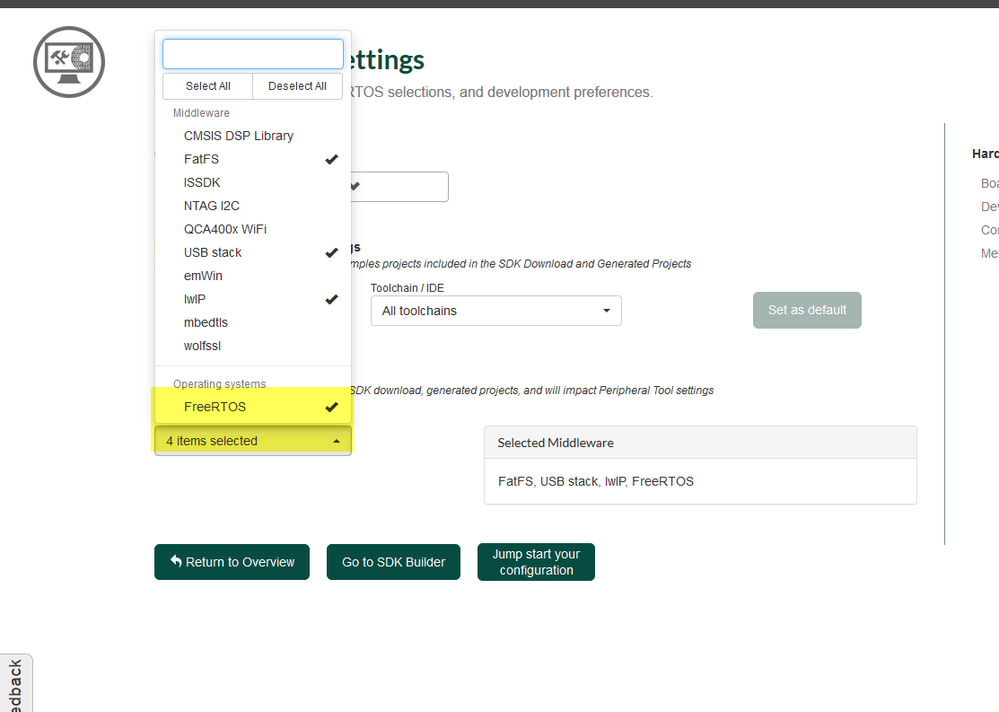Open the Toolchain / IDE dropdown
This screenshot has height=712, width=999.
(x=496, y=311)
